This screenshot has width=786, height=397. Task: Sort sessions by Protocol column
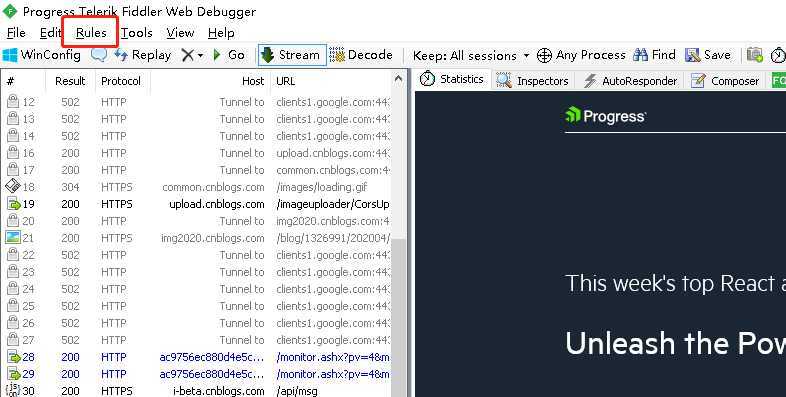[121, 81]
